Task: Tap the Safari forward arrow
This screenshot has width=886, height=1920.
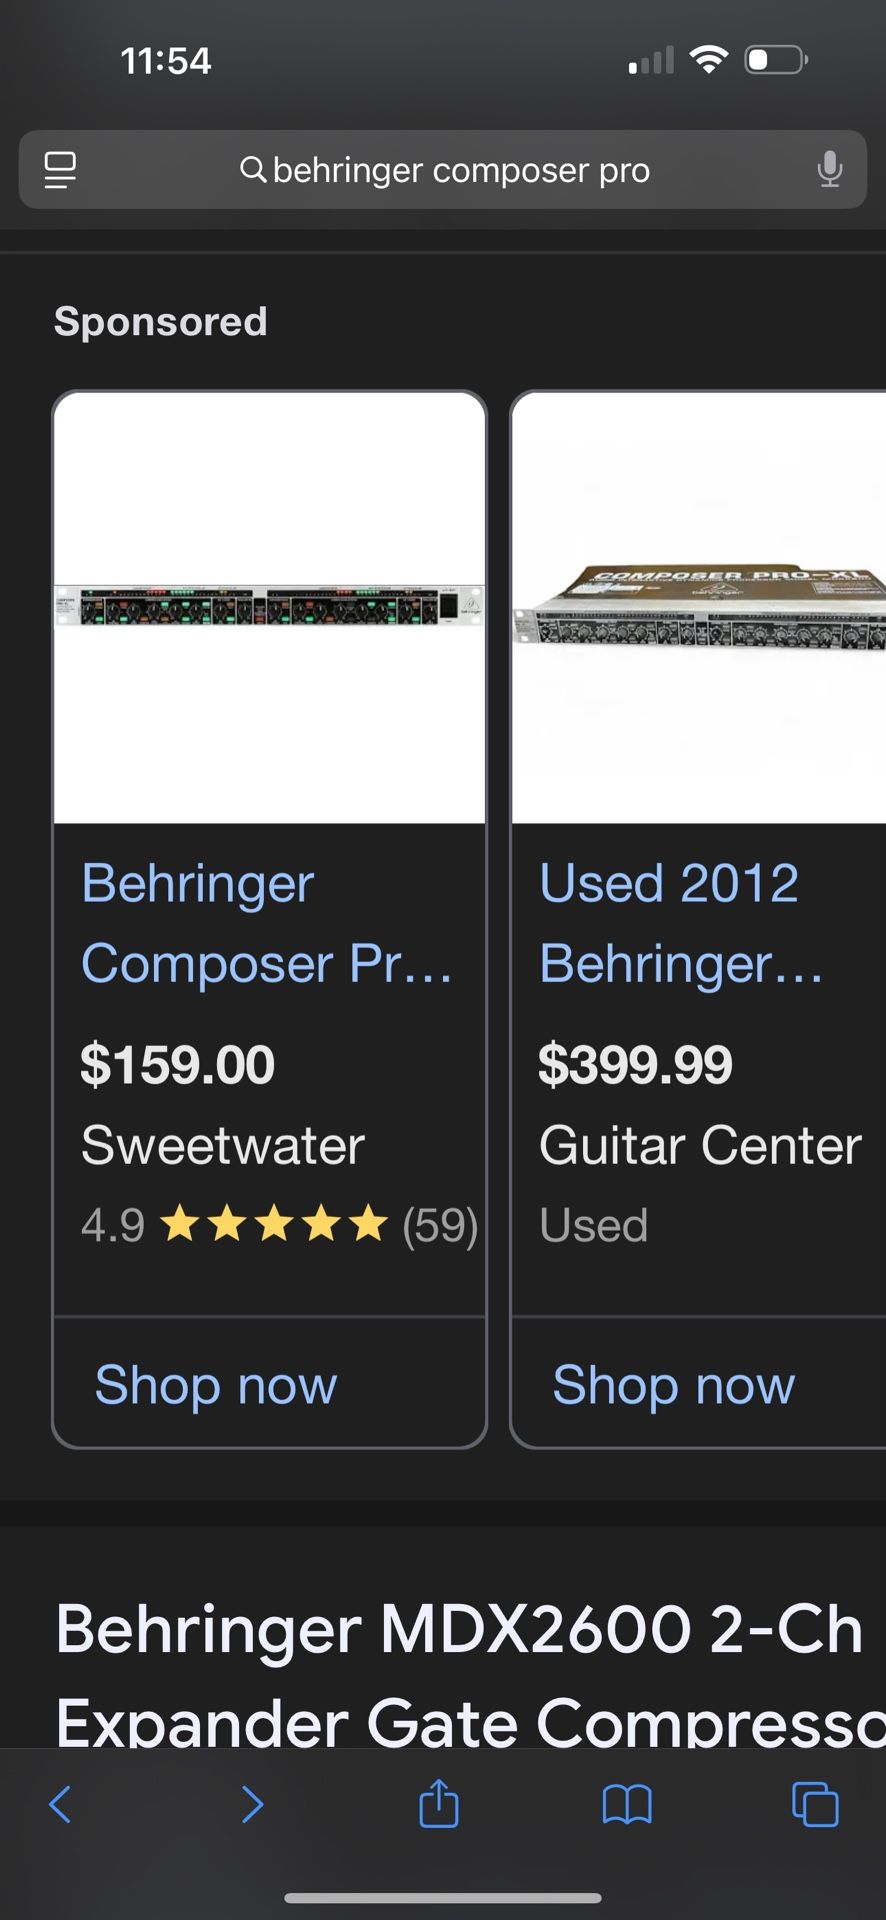Action: 252,1805
